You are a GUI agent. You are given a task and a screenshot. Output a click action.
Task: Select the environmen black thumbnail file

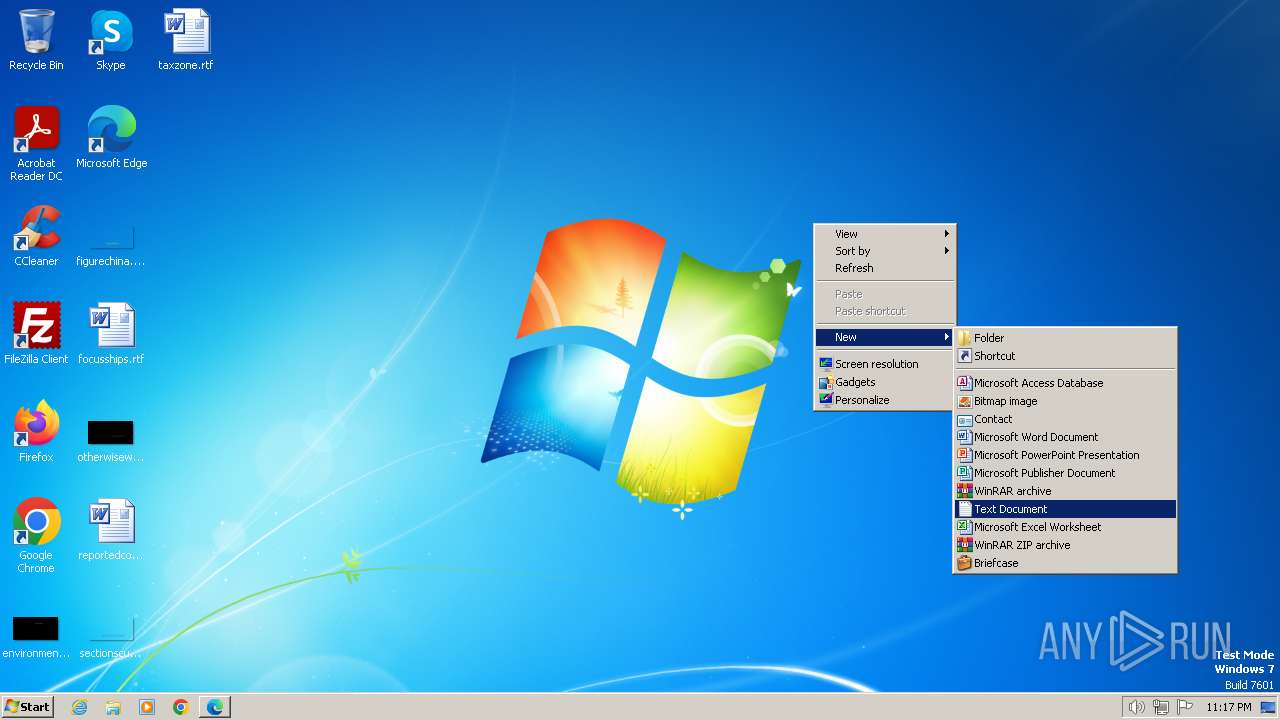36,636
